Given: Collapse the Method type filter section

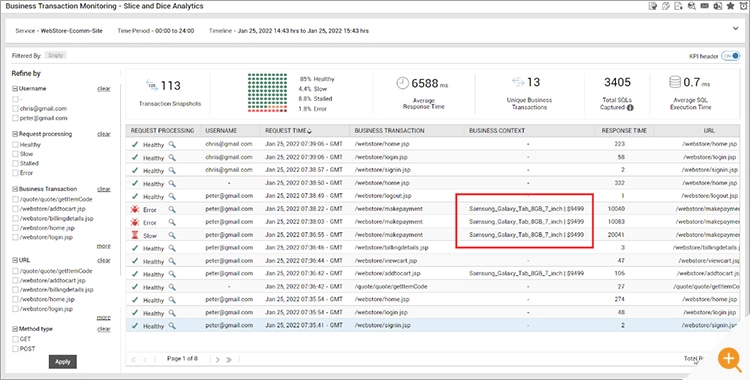Looking at the screenshot, I should click(x=15, y=329).
